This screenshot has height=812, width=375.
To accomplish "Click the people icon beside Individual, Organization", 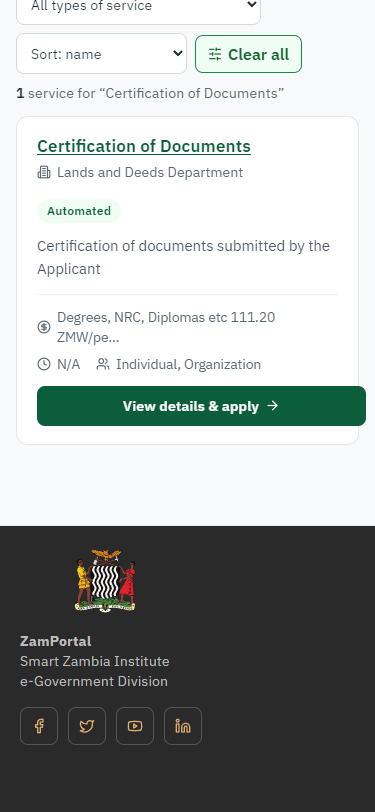I will point(103,365).
